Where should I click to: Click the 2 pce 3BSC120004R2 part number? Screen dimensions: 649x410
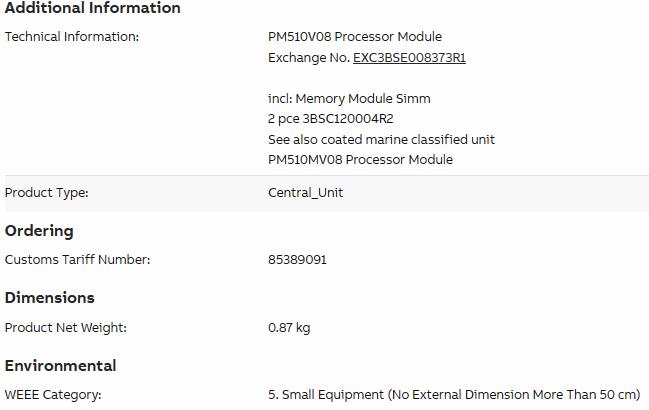click(331, 119)
